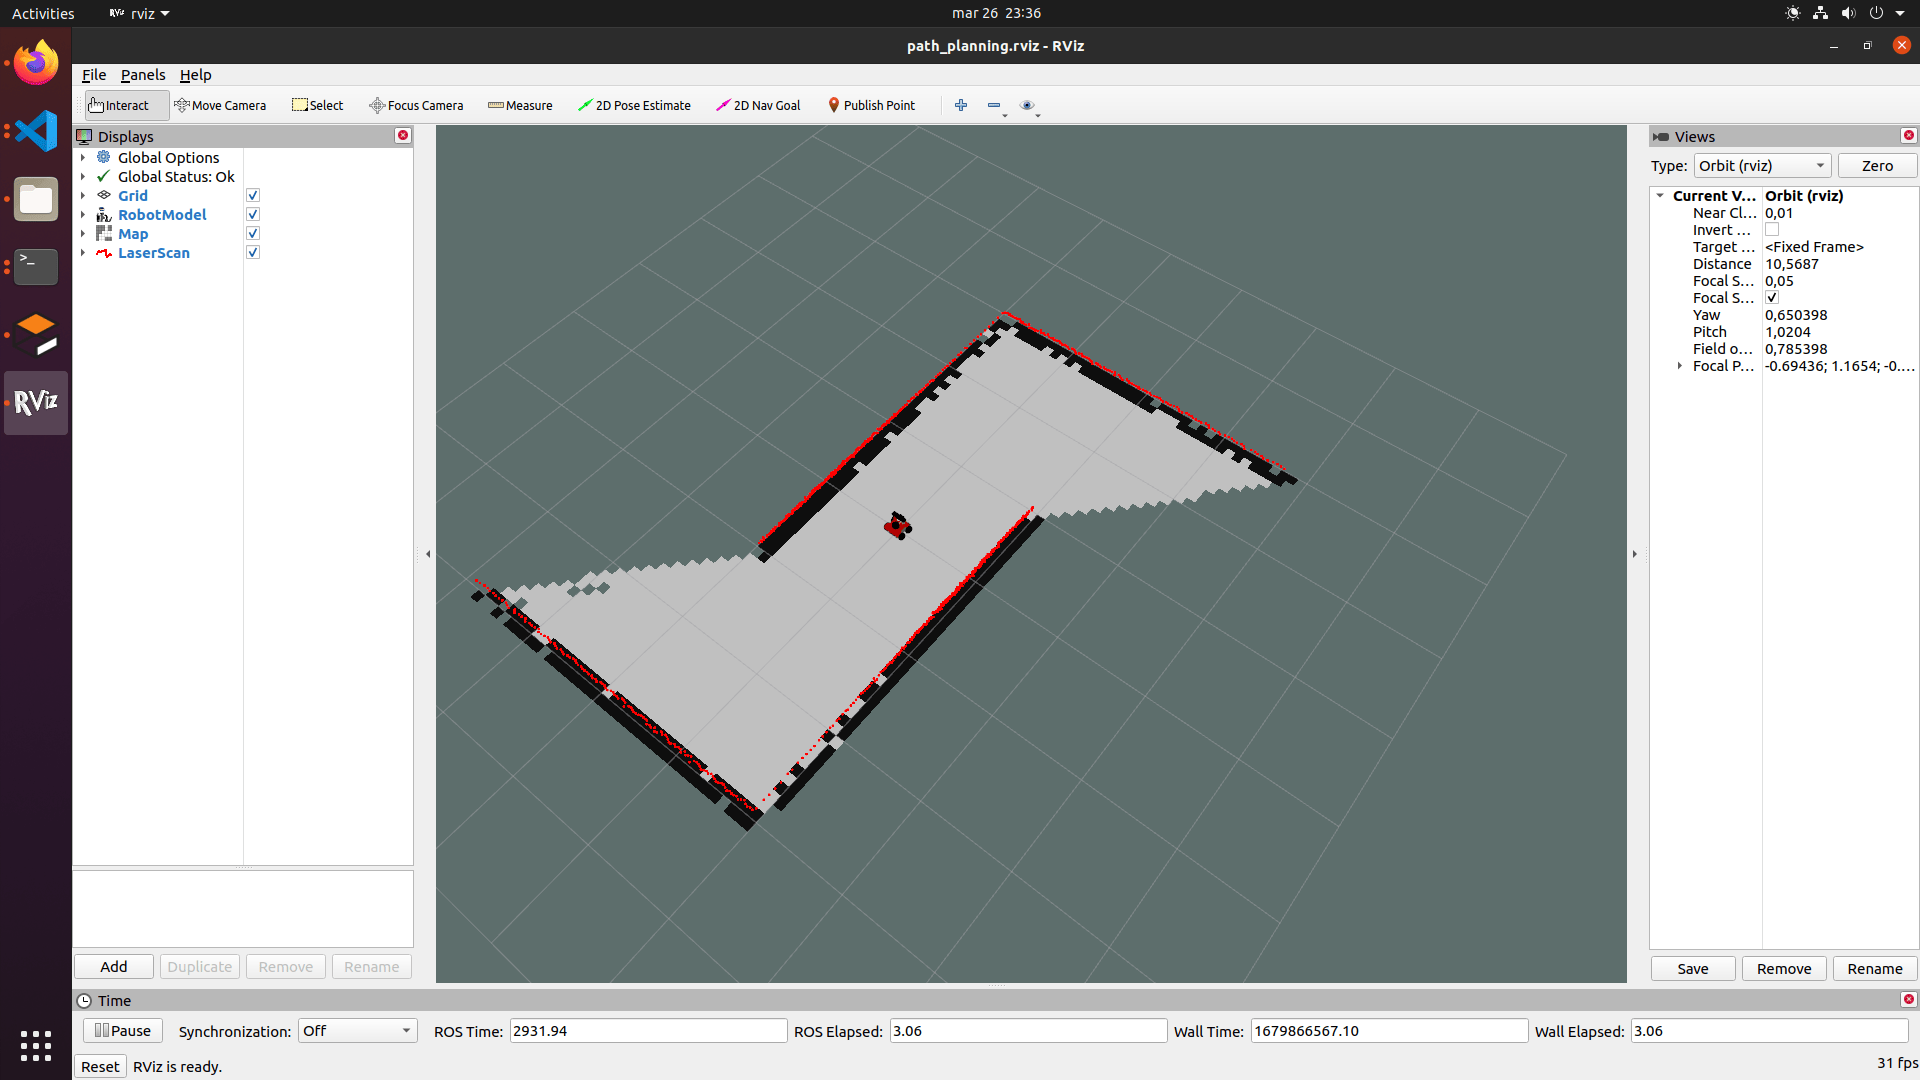Open Sublime Text from the dock
1920x1080 pixels.
click(x=36, y=335)
